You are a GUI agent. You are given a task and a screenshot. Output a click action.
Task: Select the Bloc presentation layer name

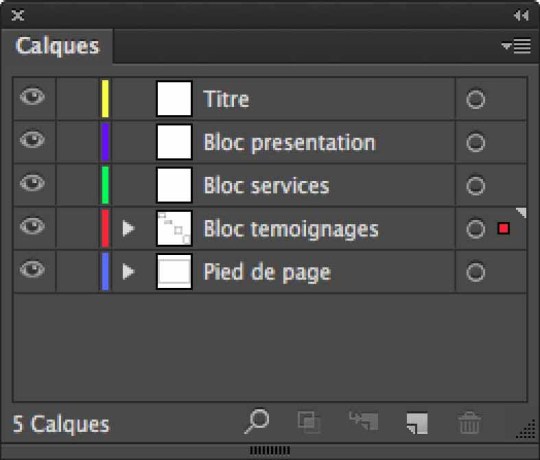click(x=289, y=143)
